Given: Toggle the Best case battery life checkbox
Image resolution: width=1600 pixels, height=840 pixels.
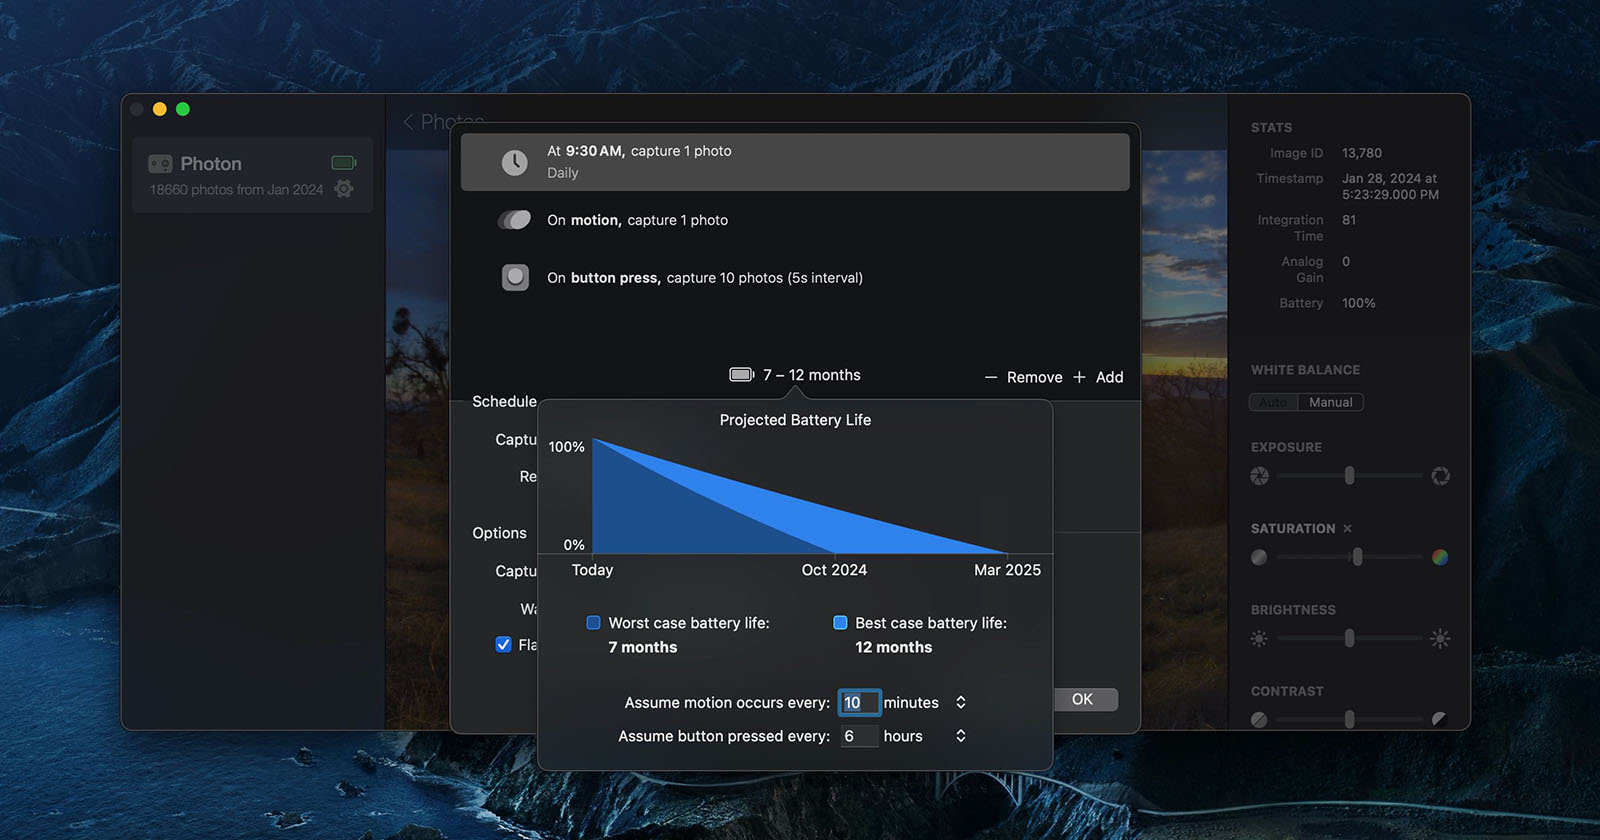Looking at the screenshot, I should click(x=840, y=623).
